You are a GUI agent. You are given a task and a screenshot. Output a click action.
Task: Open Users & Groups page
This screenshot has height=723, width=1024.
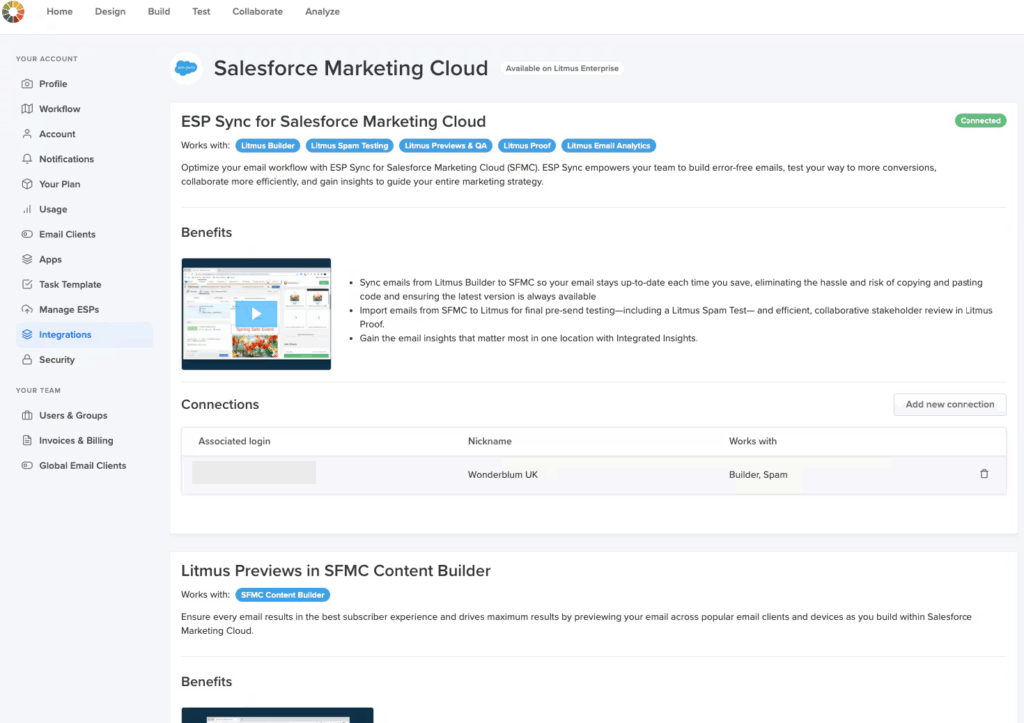click(73, 415)
